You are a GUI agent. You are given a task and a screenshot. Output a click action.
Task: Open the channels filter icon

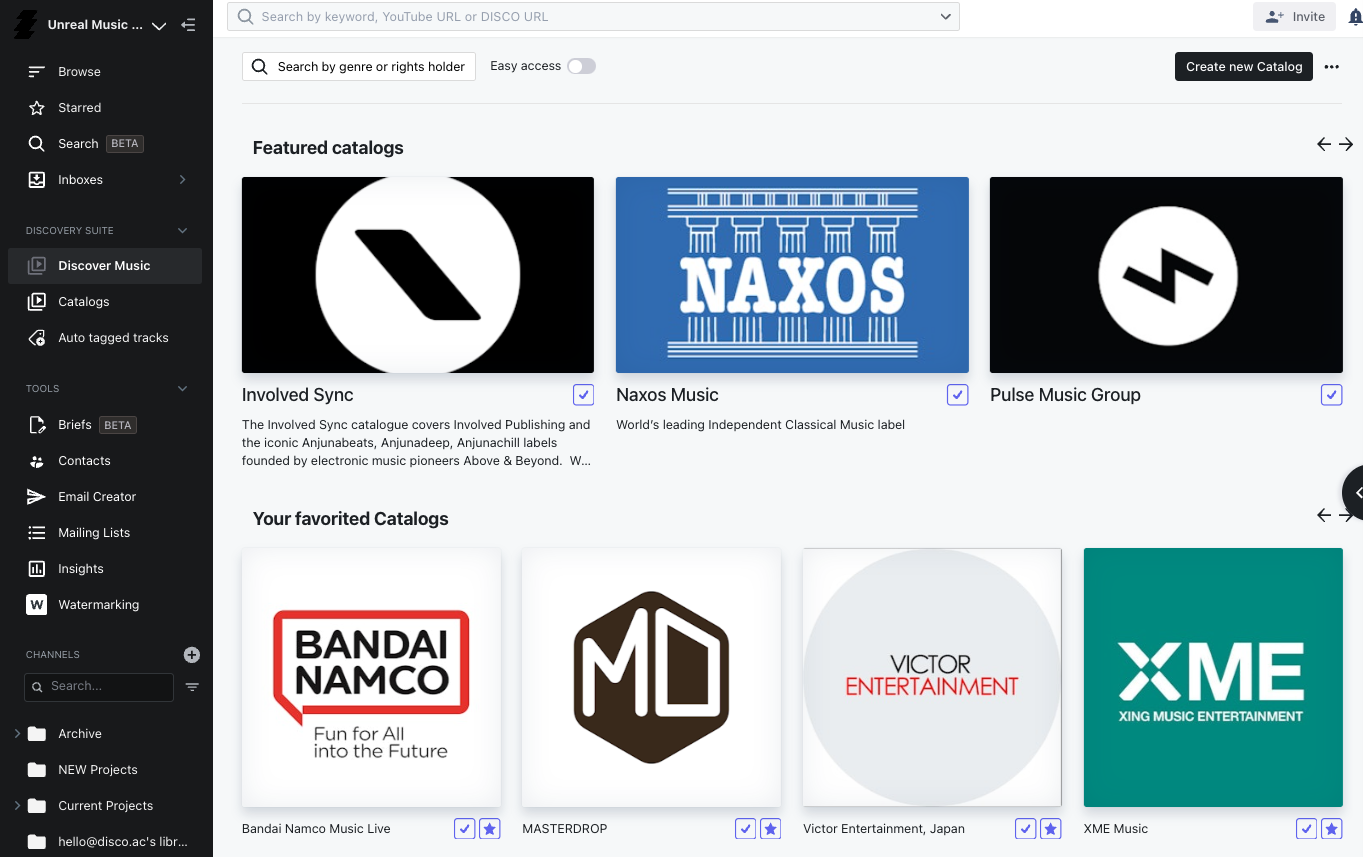[193, 687]
